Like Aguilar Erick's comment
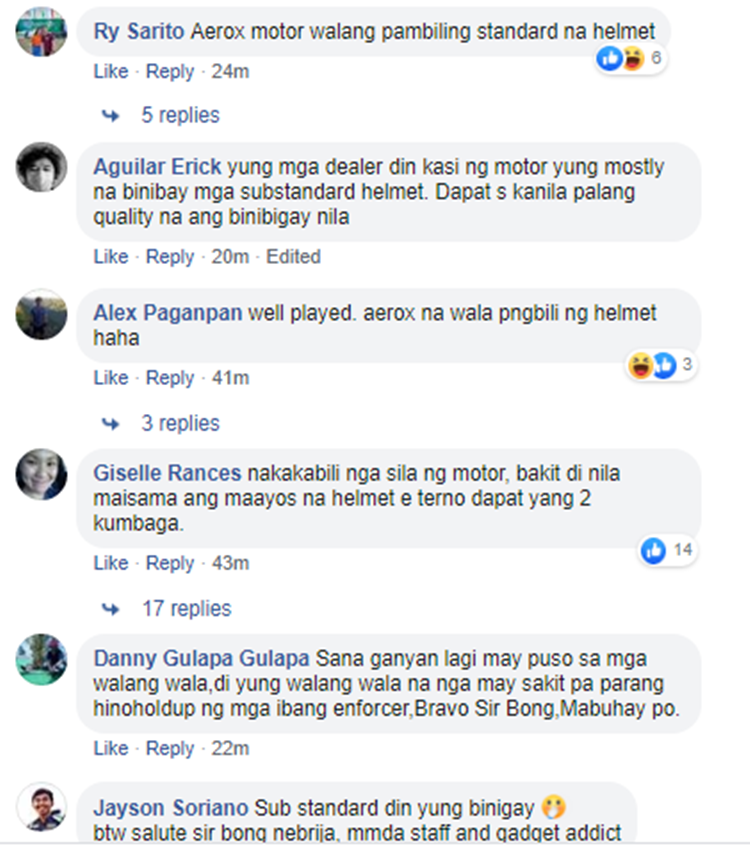Image resolution: width=750 pixels, height=848 pixels. pos(111,256)
